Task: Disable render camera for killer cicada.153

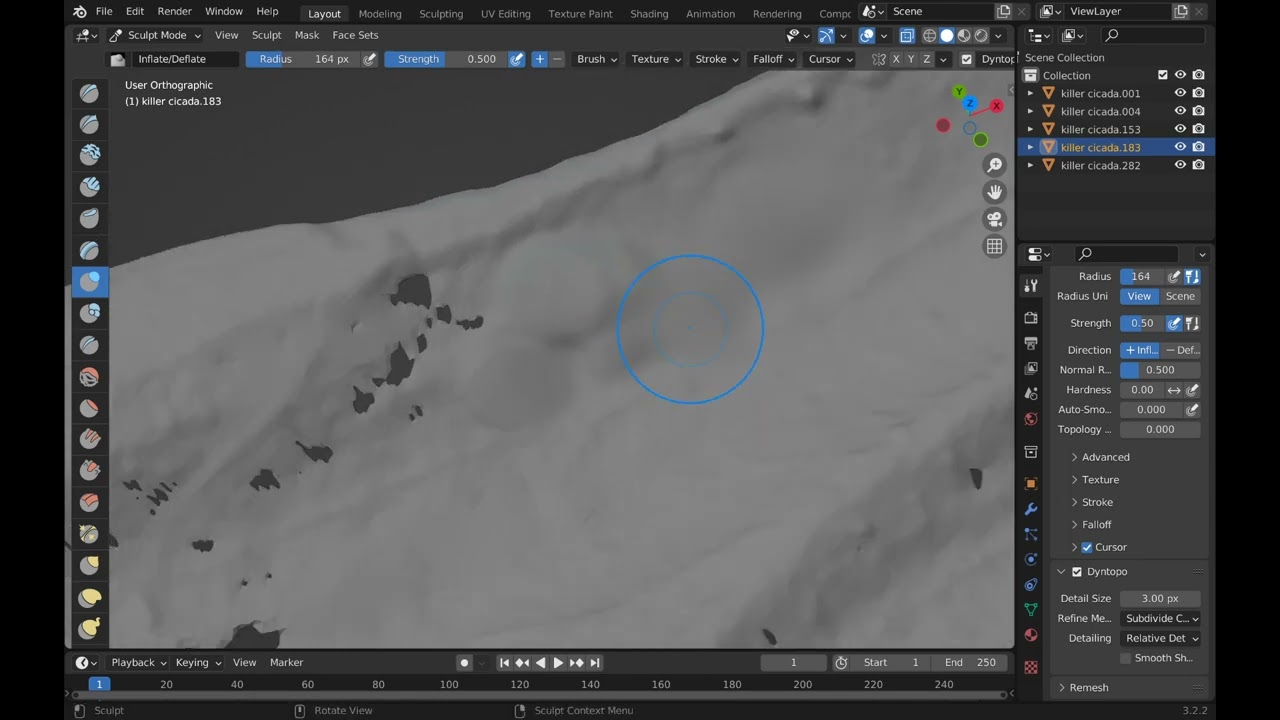Action: pos(1198,129)
